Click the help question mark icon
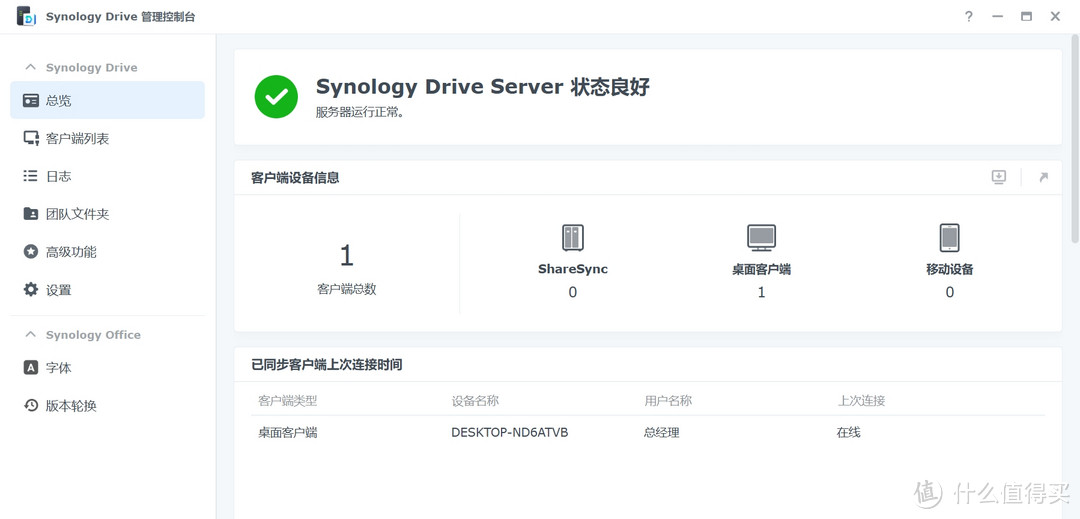Screen dimensions: 1080x519 pos(968,17)
